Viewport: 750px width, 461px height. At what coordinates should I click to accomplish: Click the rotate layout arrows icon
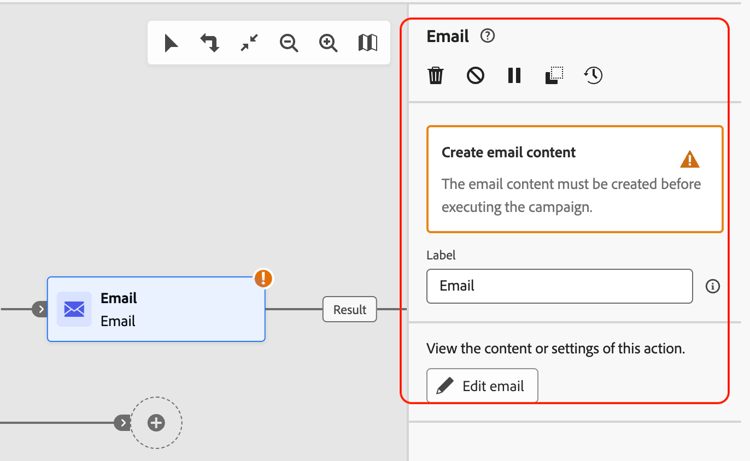pyautogui.click(x=210, y=43)
